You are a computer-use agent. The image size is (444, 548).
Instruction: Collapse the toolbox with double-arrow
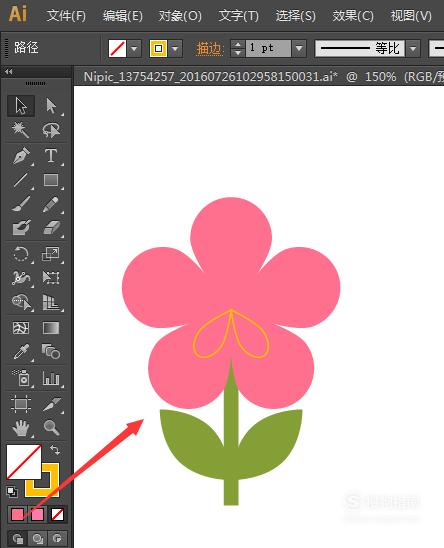9,72
